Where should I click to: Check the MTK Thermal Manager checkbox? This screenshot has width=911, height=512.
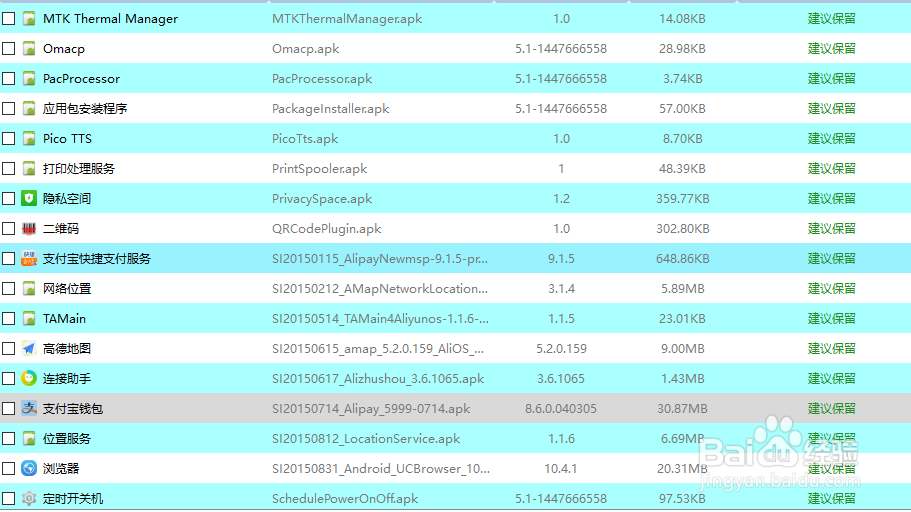(9, 19)
